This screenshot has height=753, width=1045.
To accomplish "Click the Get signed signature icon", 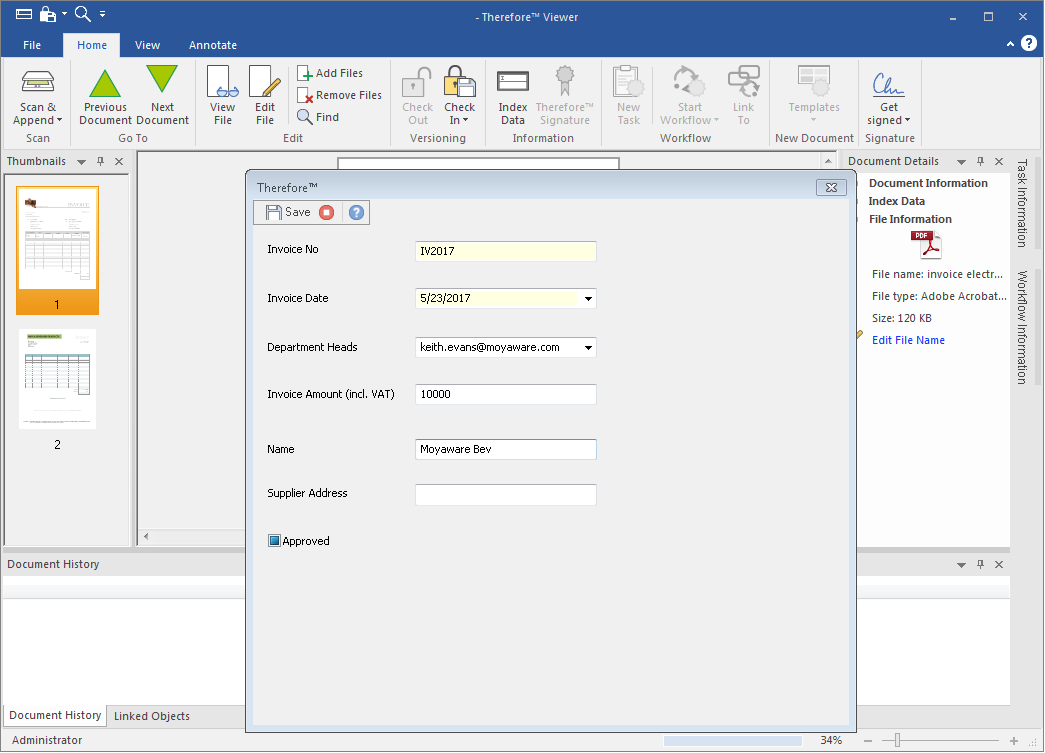I will tap(888, 82).
